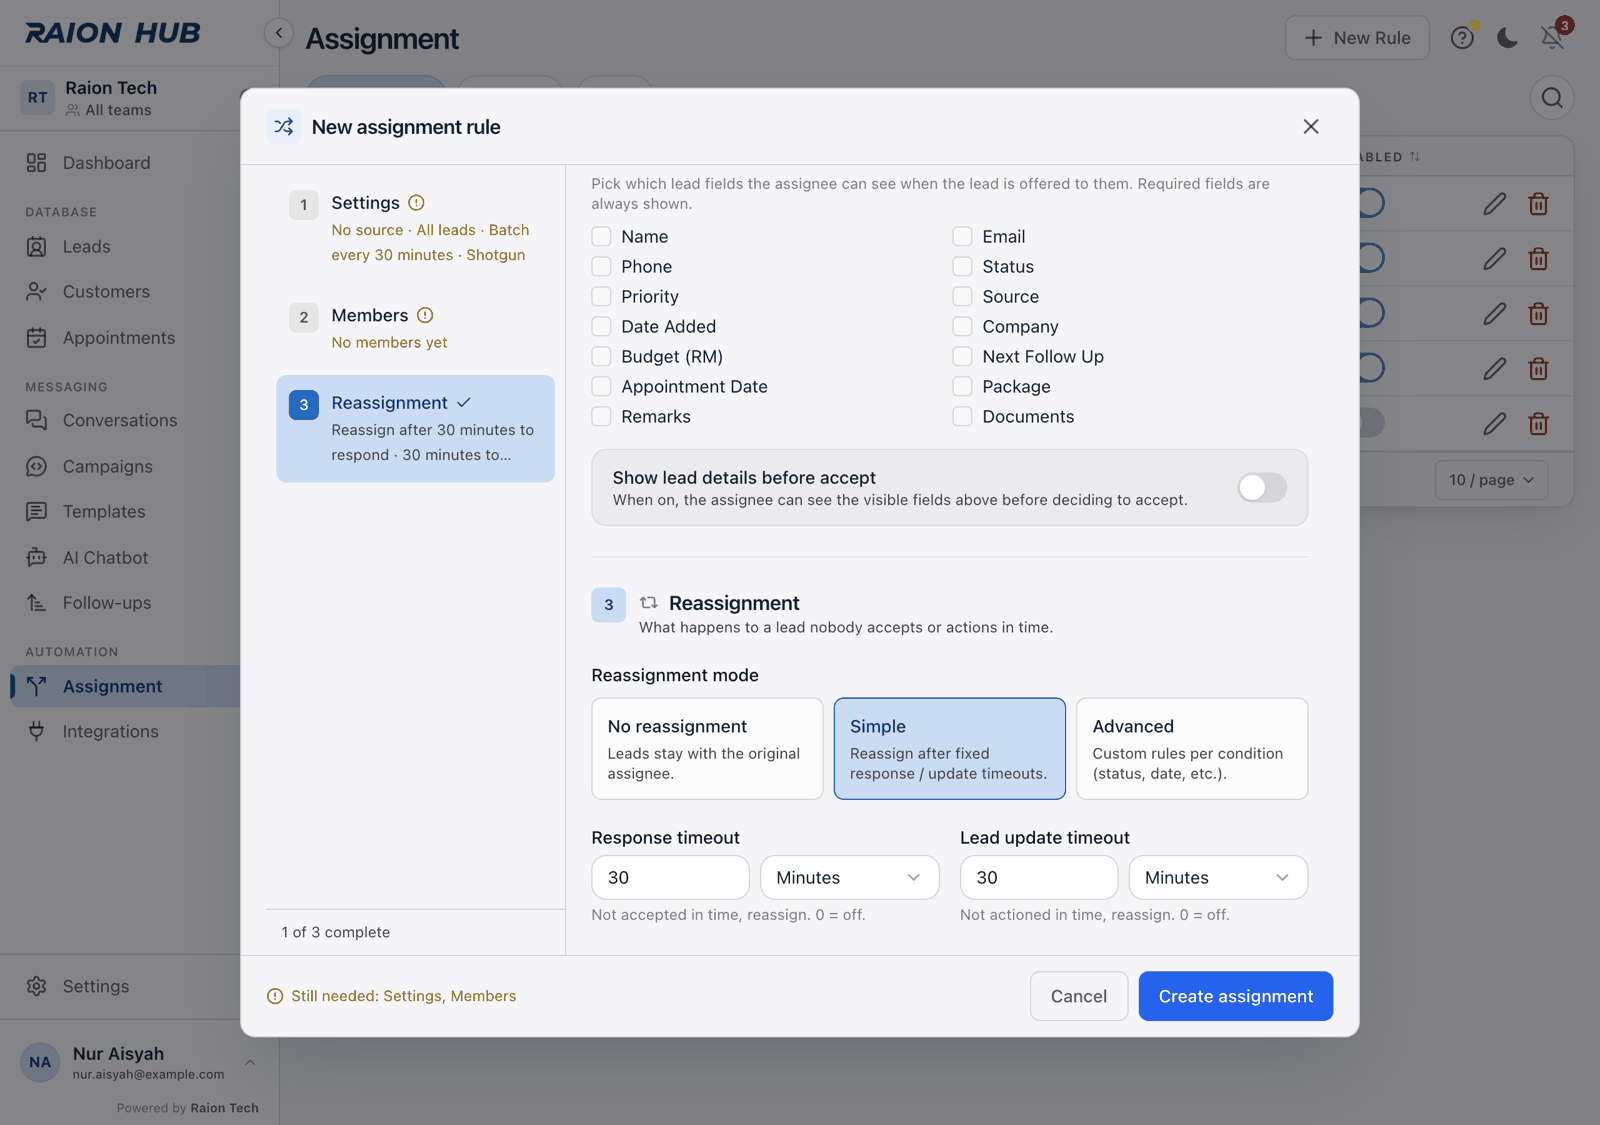Open Response timeout Minutes dropdown
Image resolution: width=1600 pixels, height=1125 pixels.
click(850, 878)
